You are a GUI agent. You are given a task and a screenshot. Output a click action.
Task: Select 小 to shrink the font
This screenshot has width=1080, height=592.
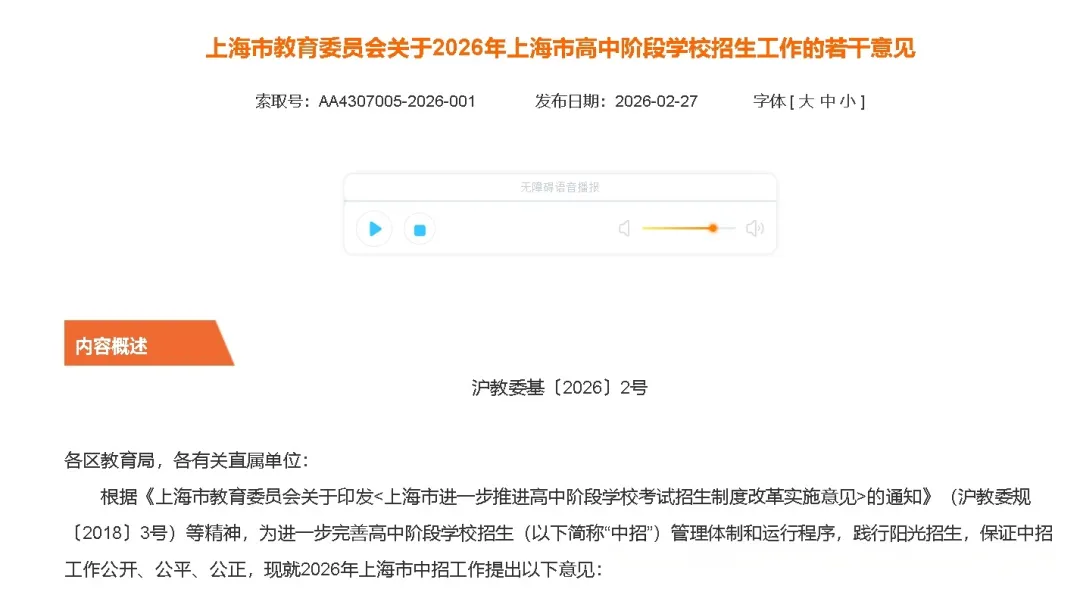852,99
